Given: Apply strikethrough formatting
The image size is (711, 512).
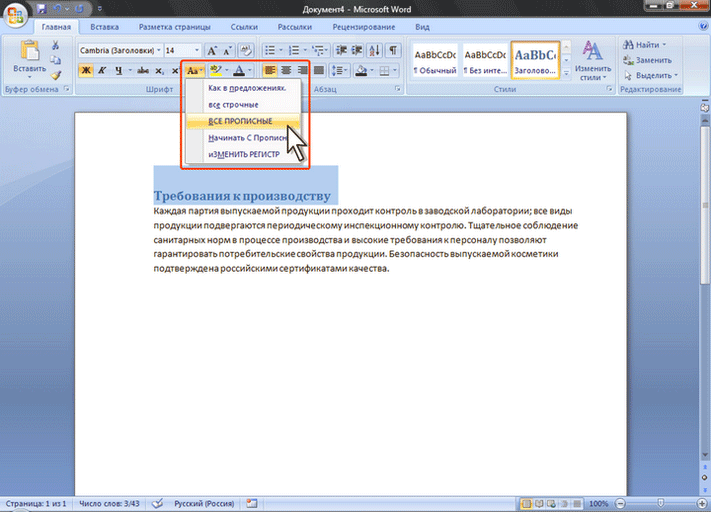Looking at the screenshot, I should (x=143, y=70).
